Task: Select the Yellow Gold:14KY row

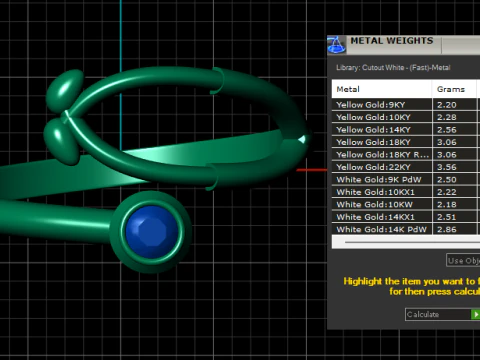Action: pyautogui.click(x=406, y=130)
